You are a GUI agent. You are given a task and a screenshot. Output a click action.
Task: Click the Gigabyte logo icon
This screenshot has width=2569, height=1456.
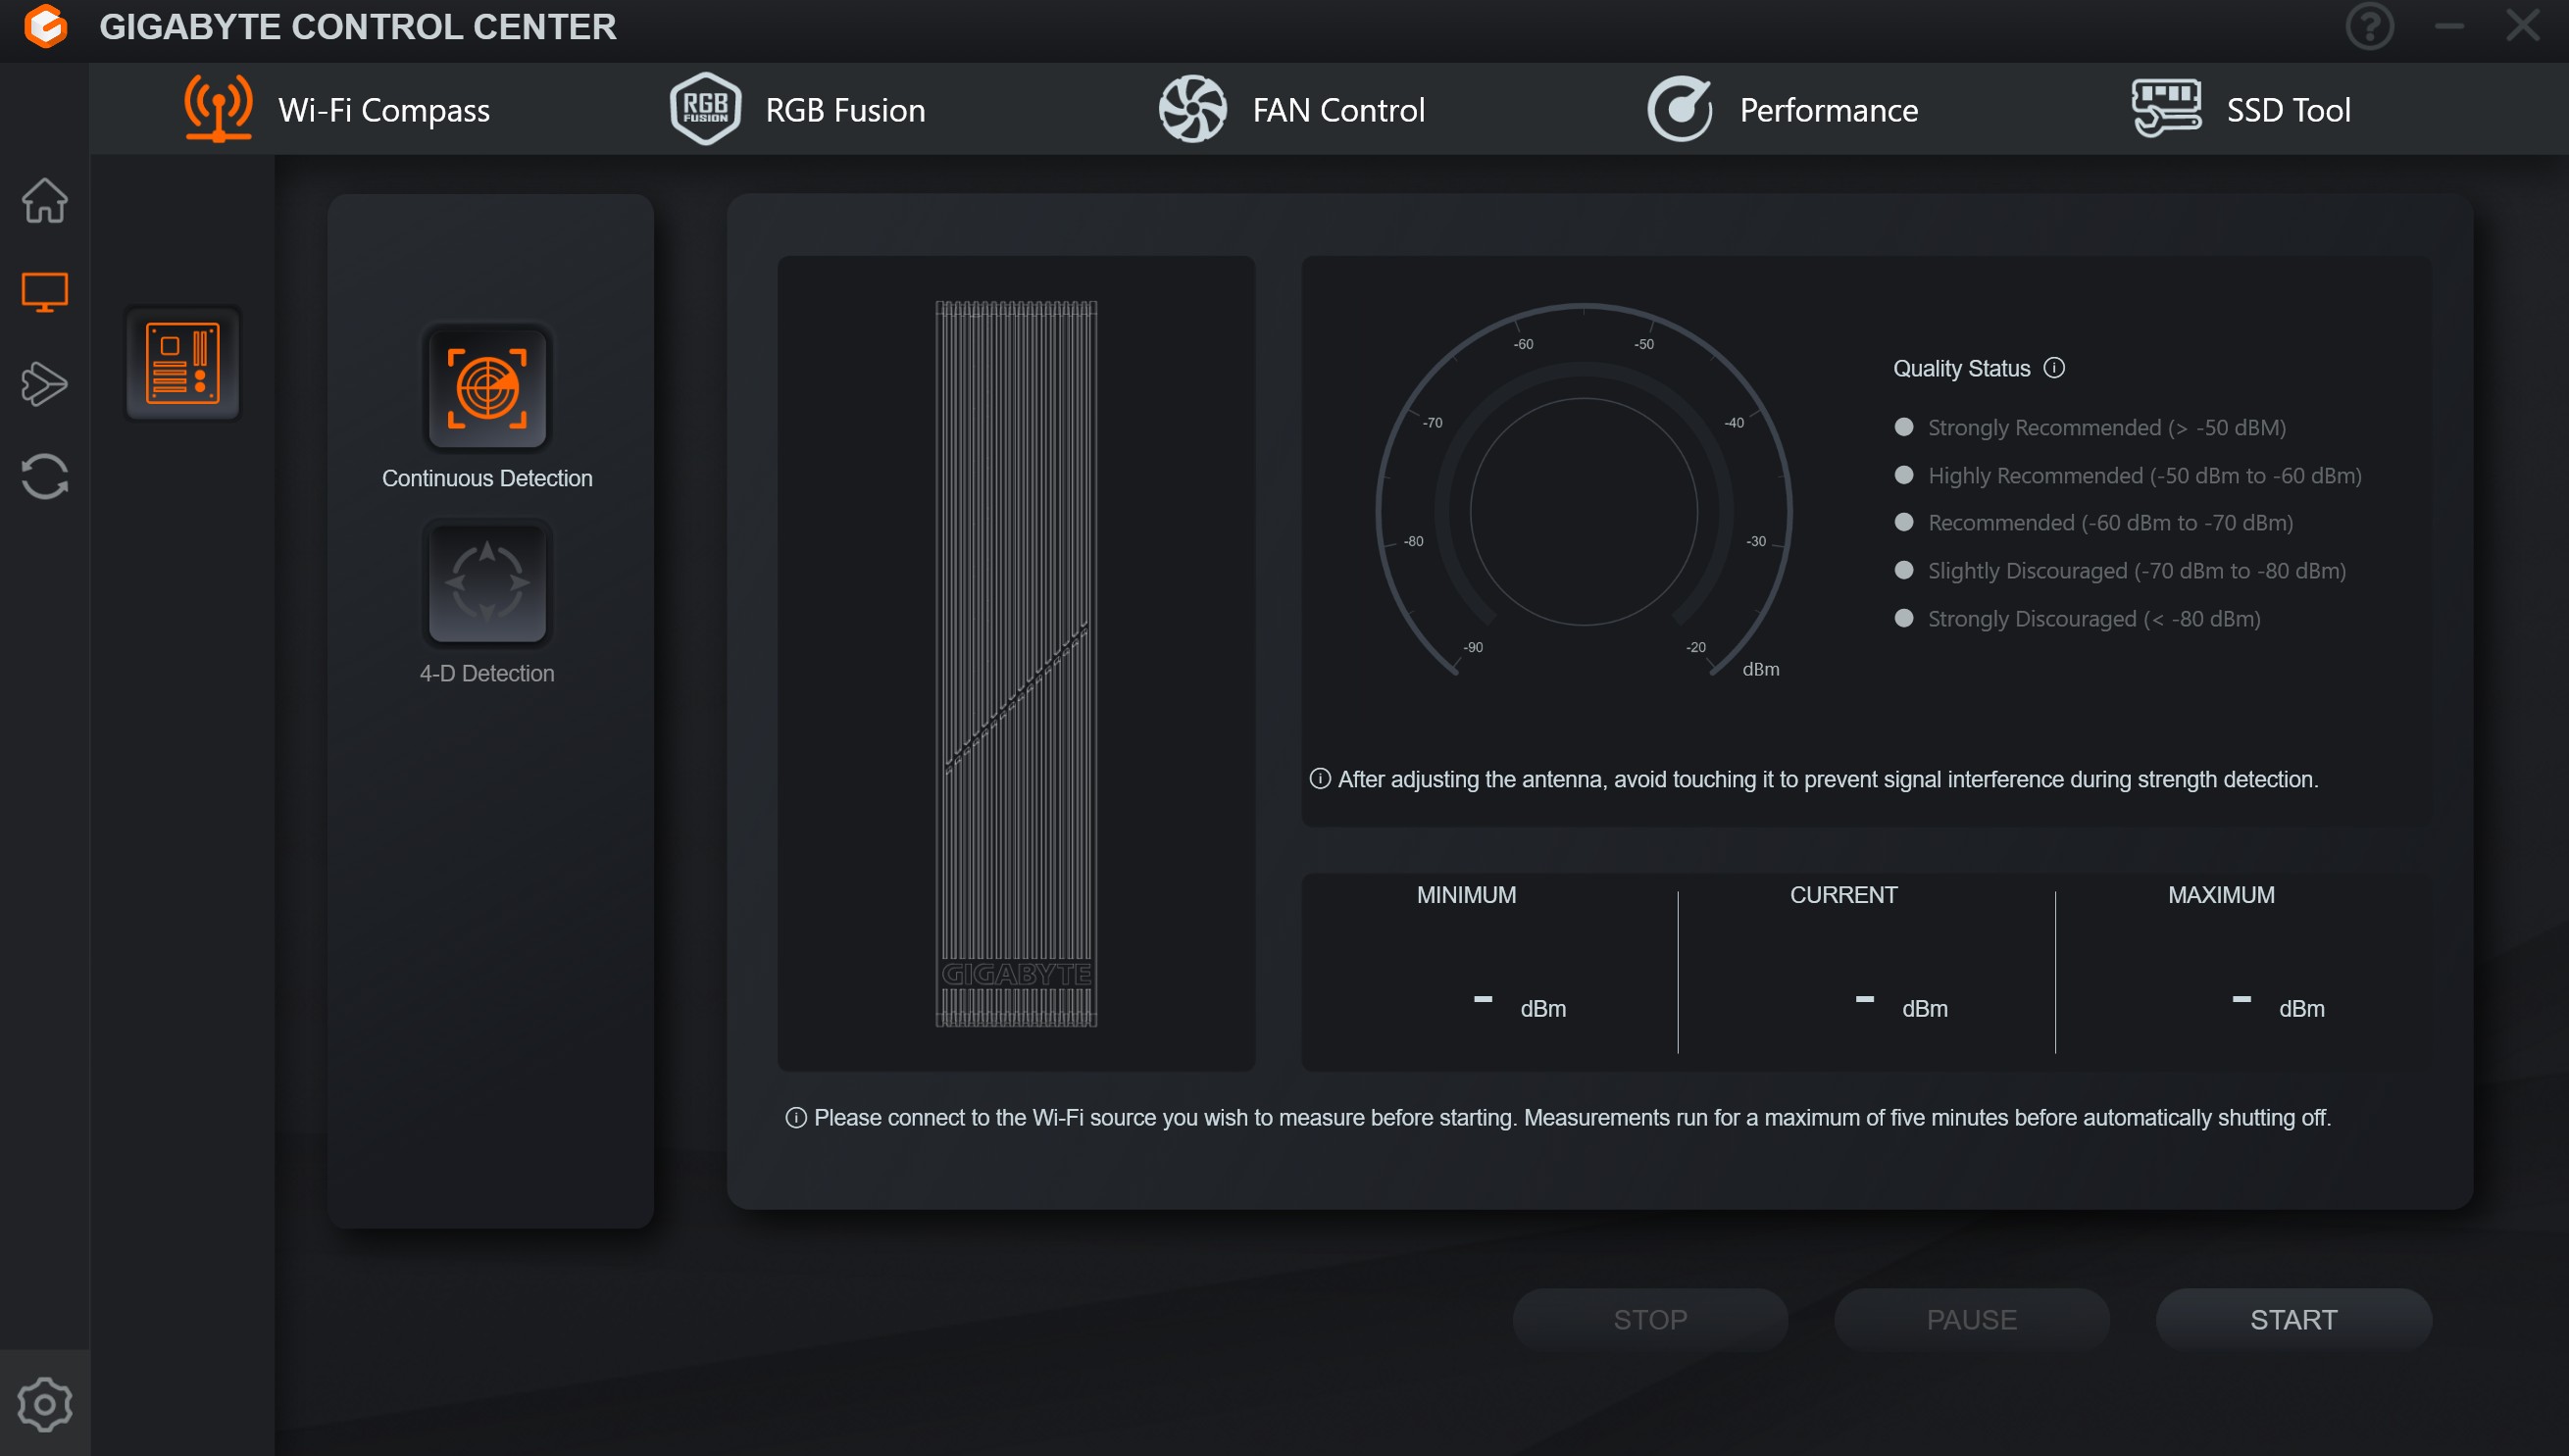click(45, 26)
